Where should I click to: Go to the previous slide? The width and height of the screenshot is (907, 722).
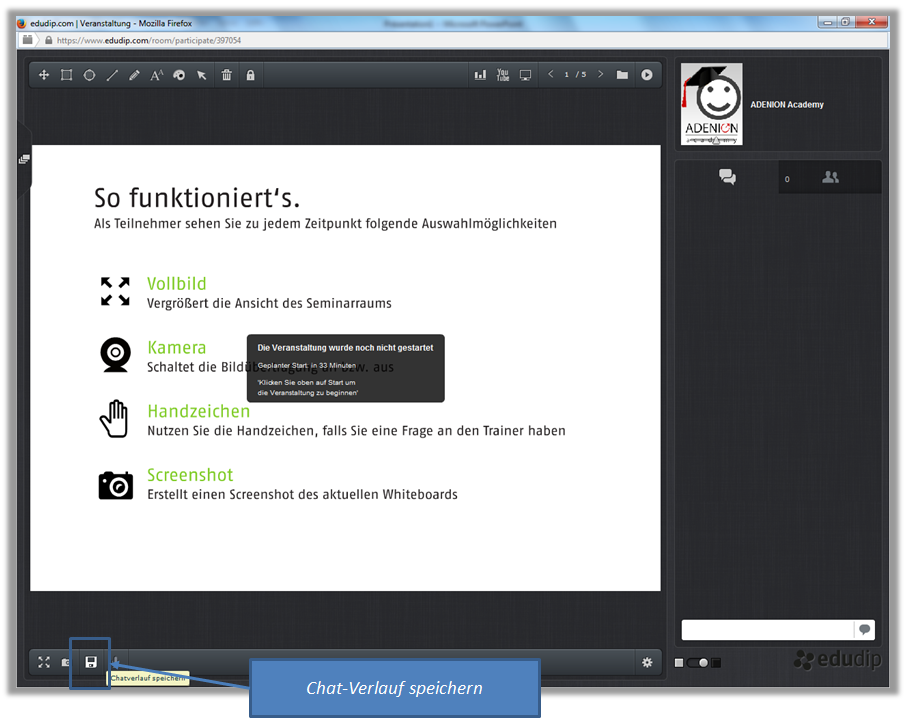[x=551, y=75]
